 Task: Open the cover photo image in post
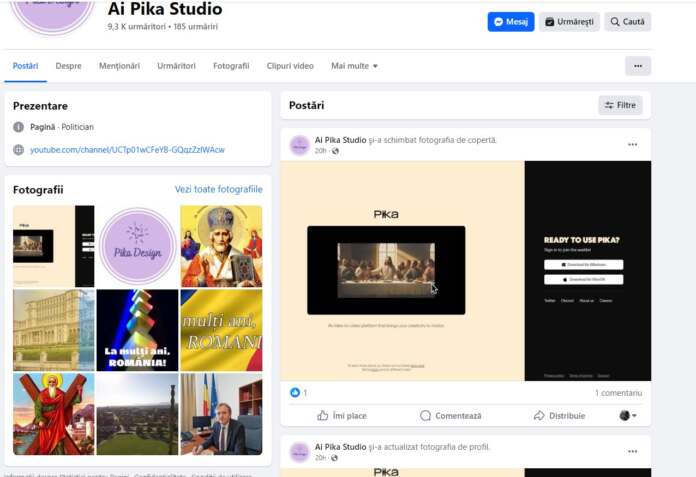466,271
